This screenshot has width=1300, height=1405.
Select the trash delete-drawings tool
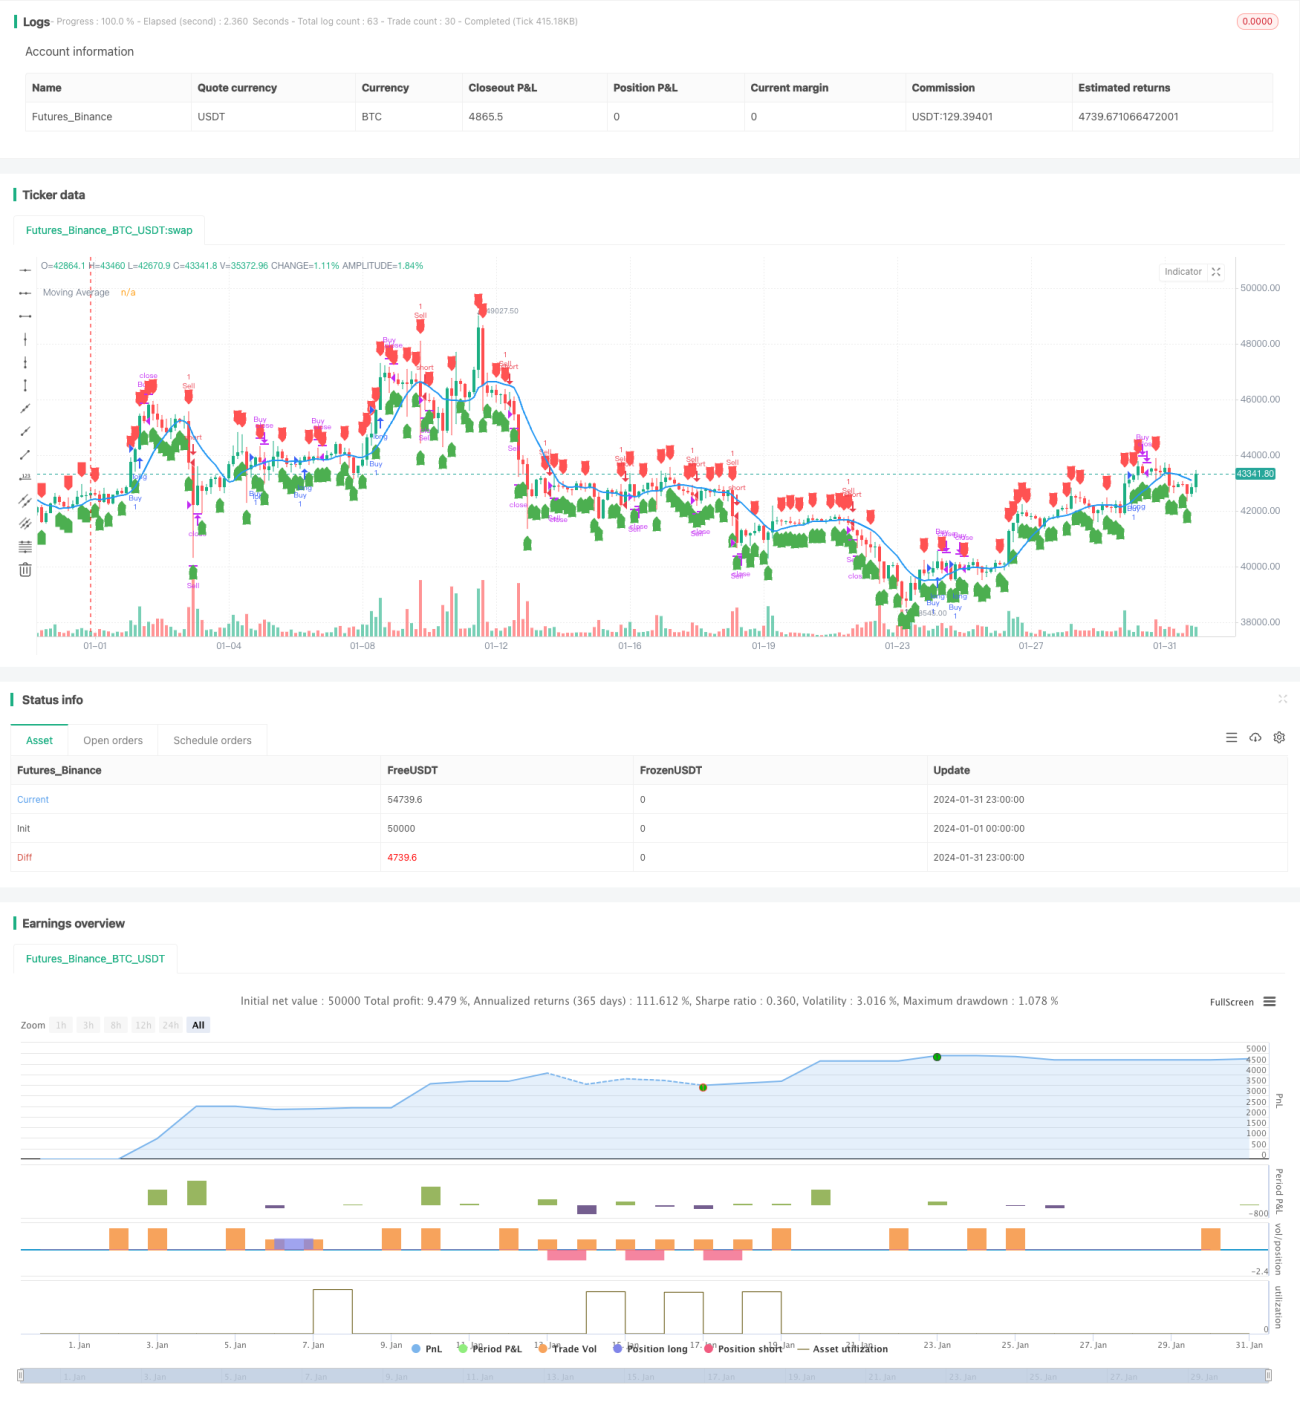(x=25, y=569)
